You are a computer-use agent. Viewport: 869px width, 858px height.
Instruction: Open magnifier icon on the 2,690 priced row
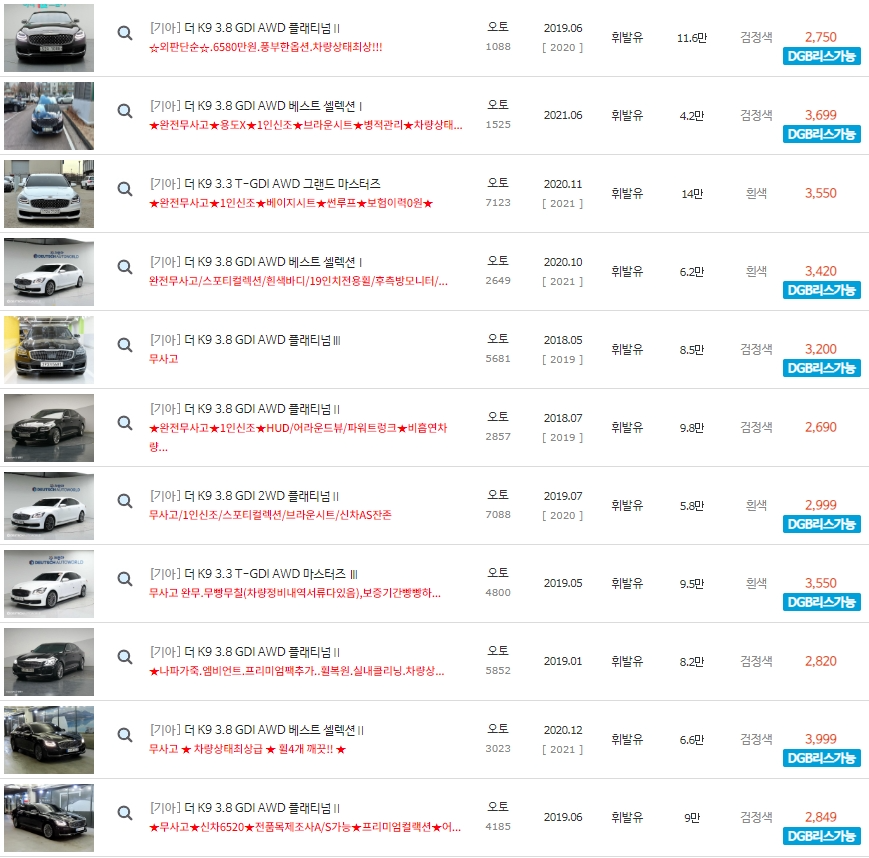point(124,422)
